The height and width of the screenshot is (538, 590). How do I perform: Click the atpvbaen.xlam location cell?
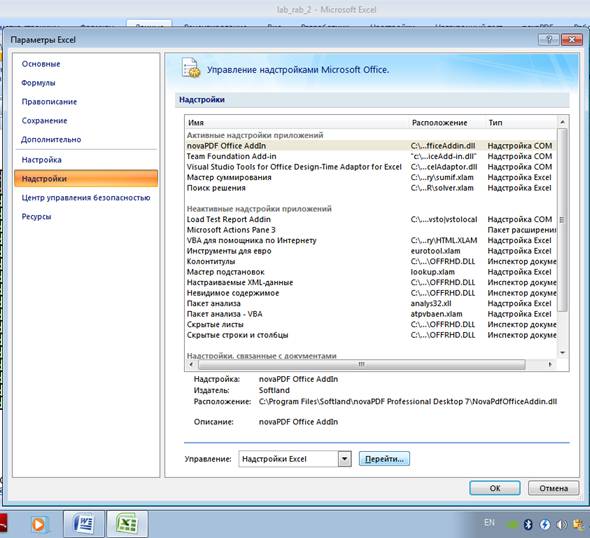coord(436,314)
